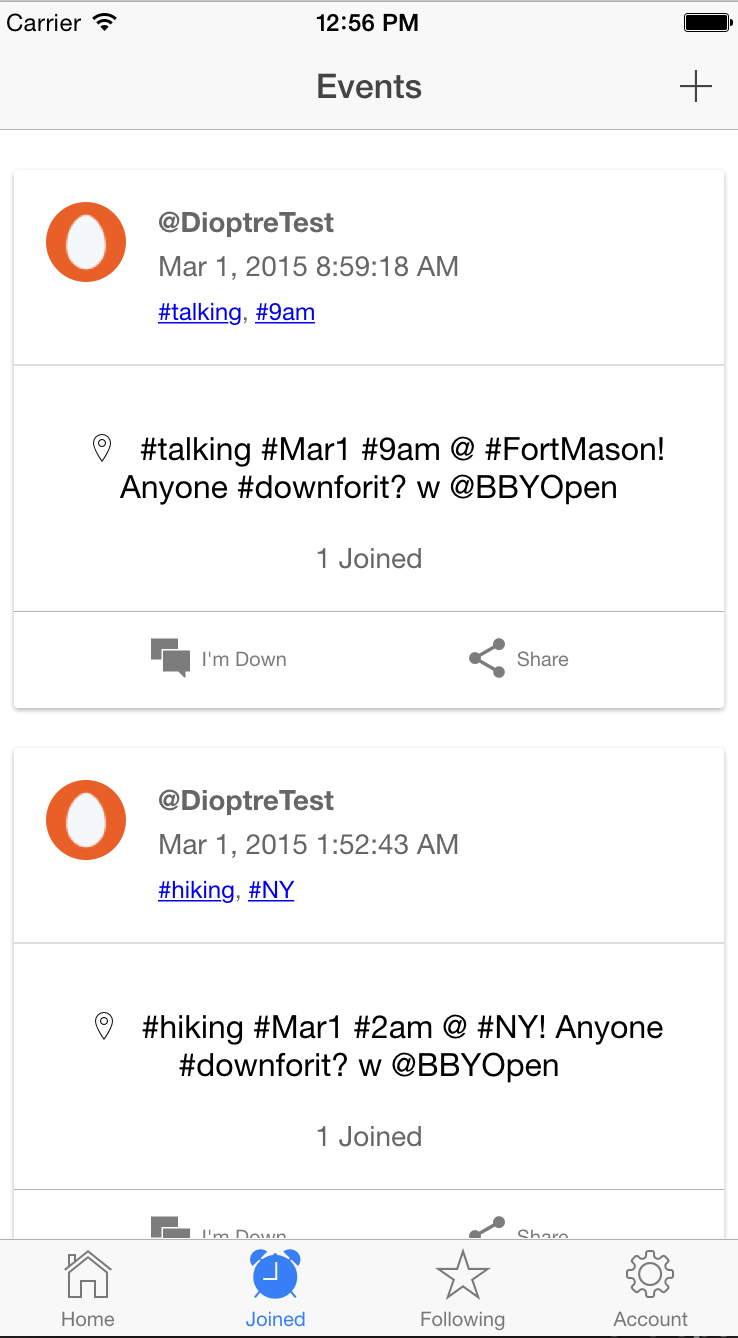
Task: Tap the location pin beside #hiking text
Action: coord(103,1026)
